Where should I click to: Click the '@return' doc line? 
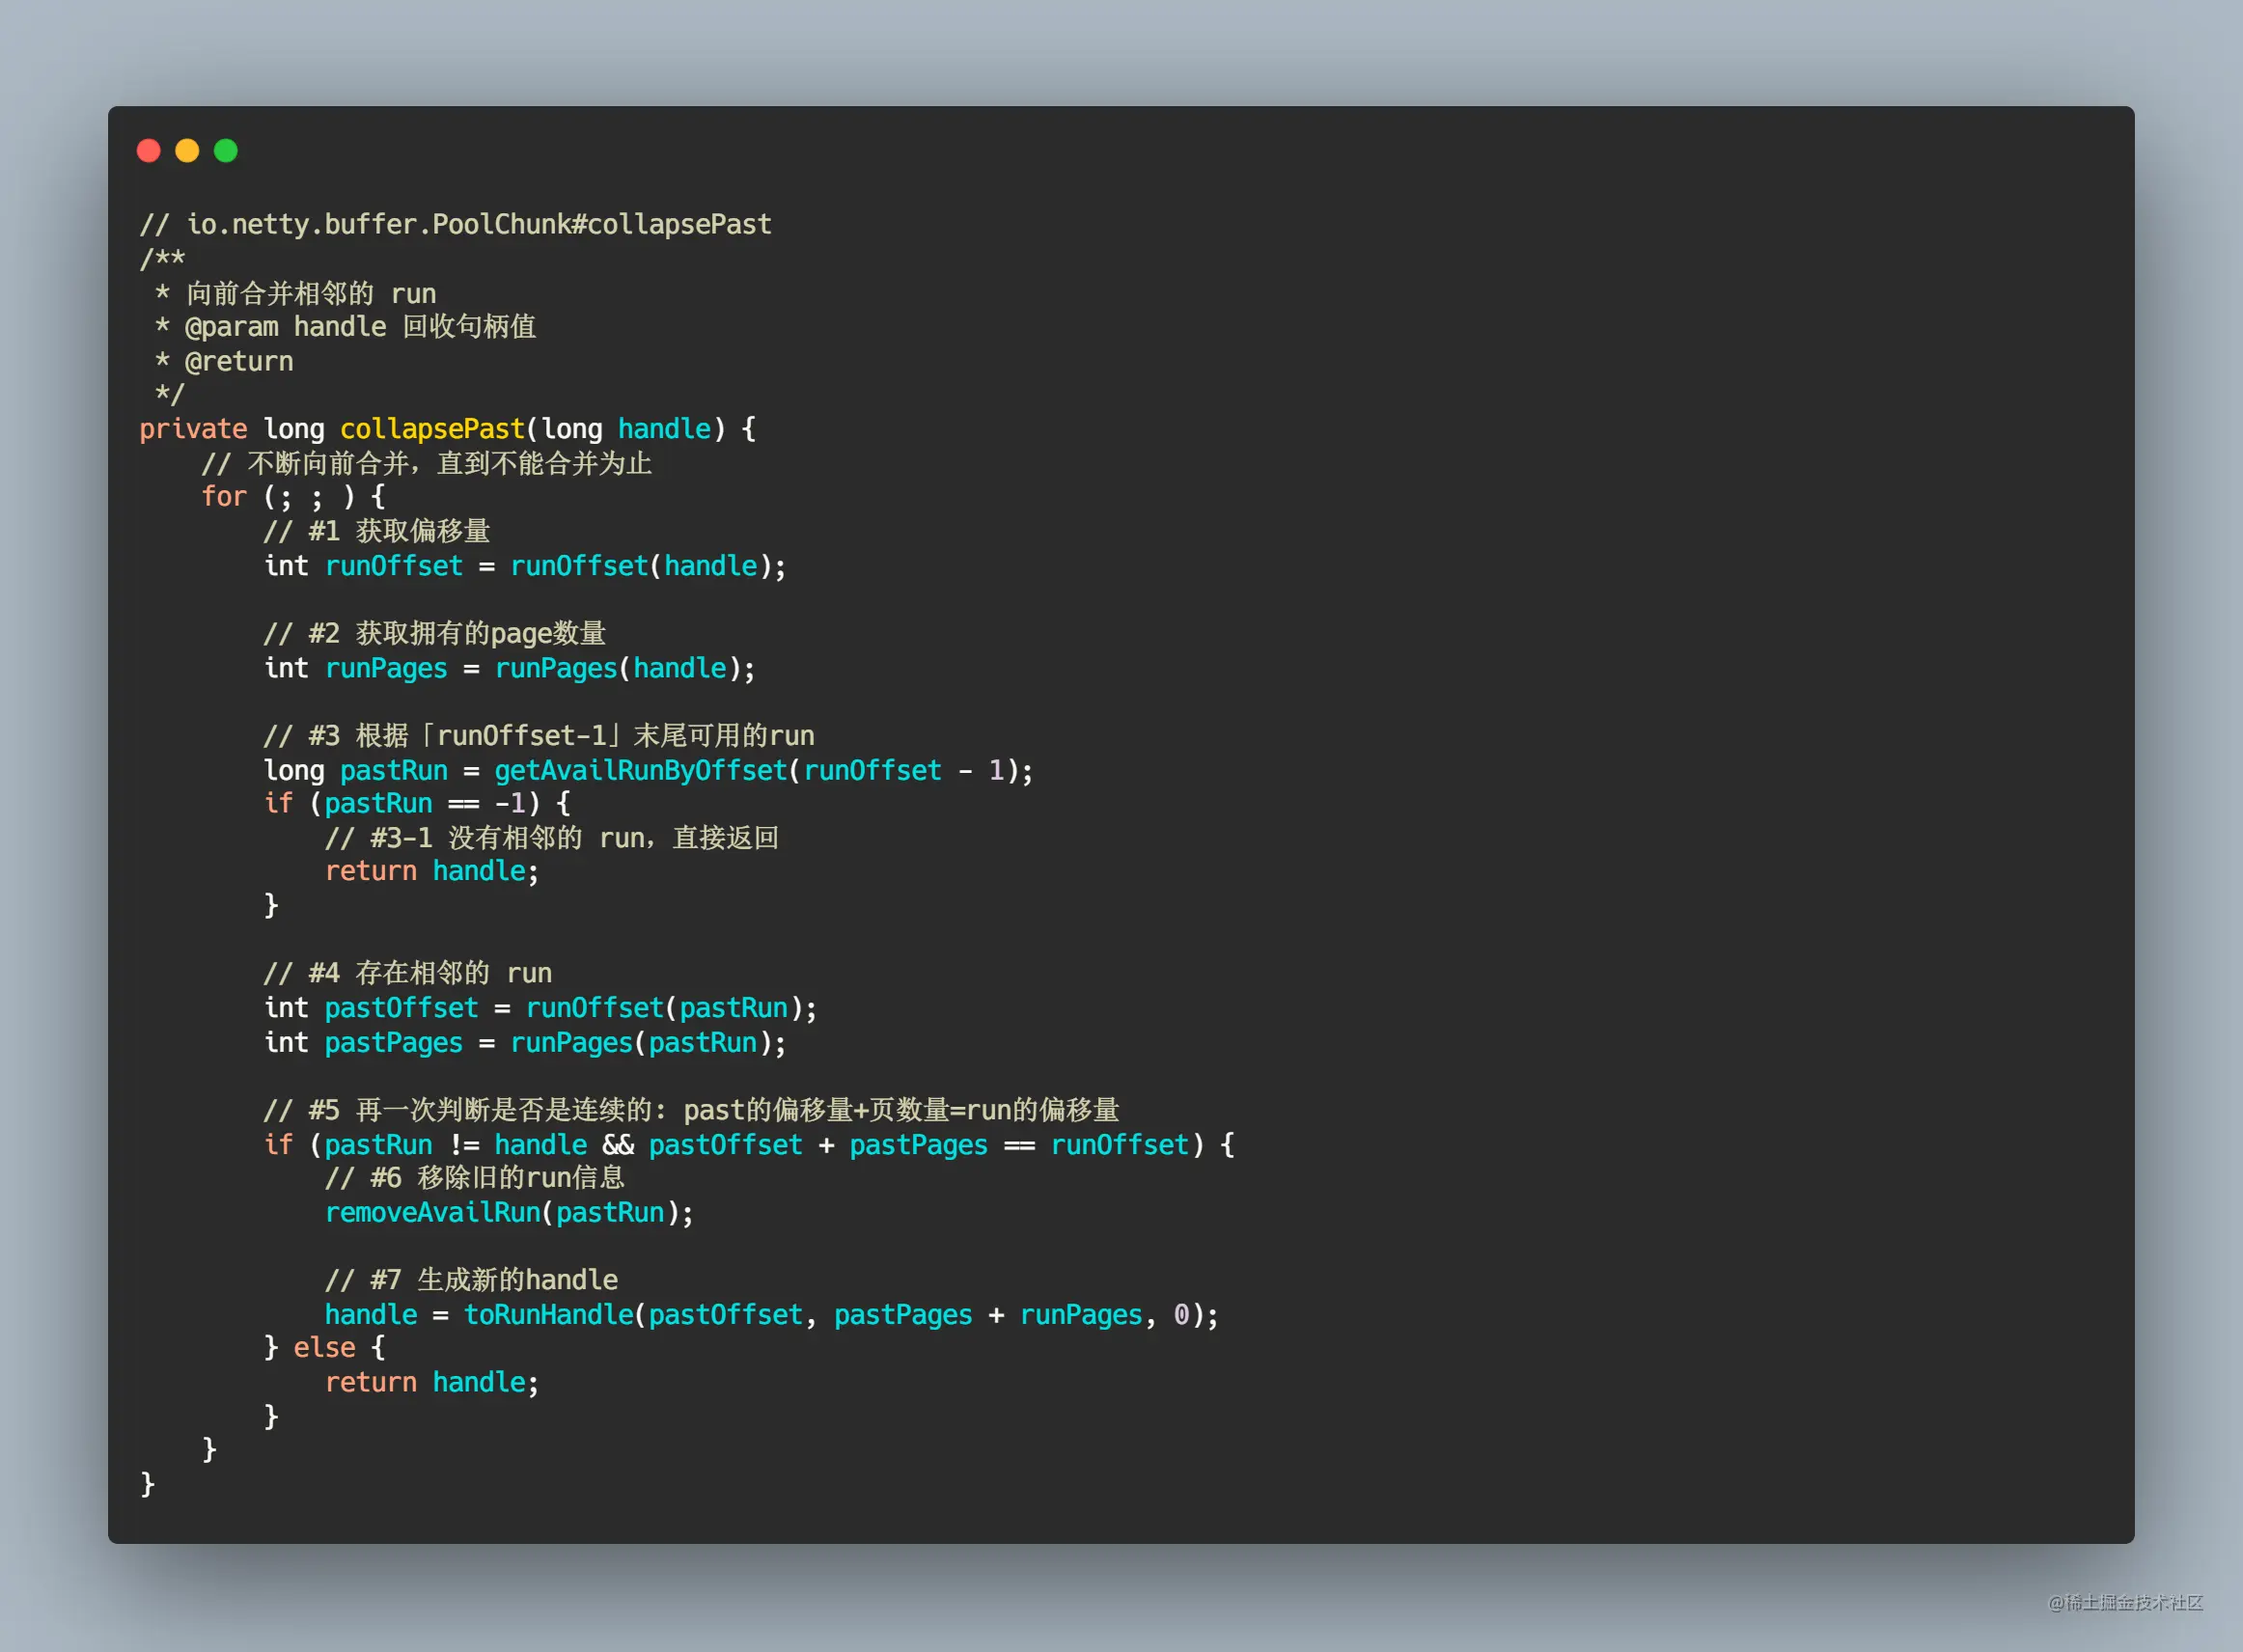point(224,361)
